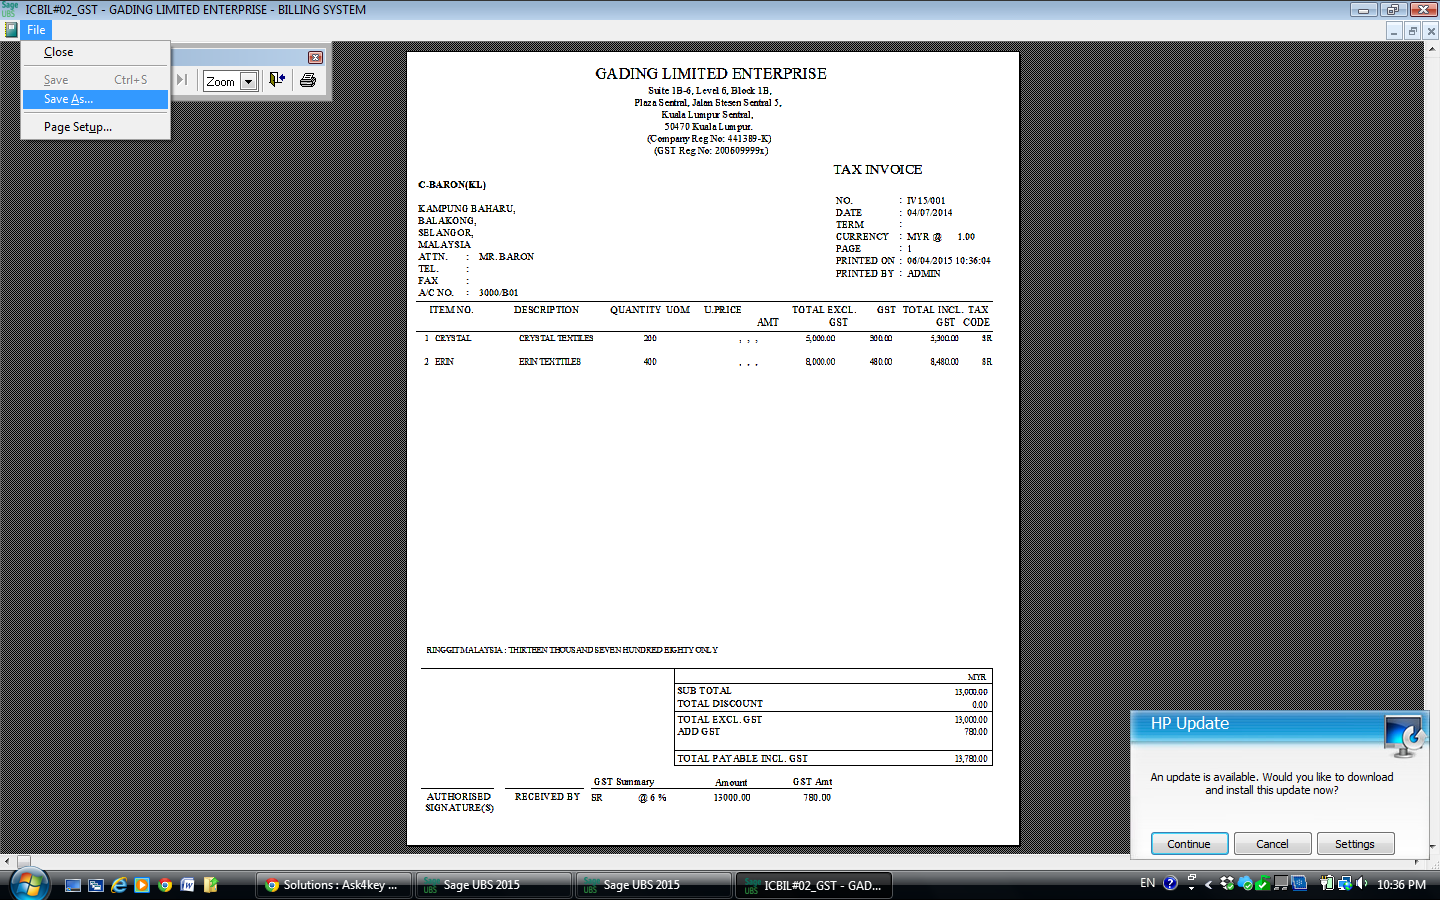
Task: Open Page Setup... from the menu
Action: click(x=96, y=127)
